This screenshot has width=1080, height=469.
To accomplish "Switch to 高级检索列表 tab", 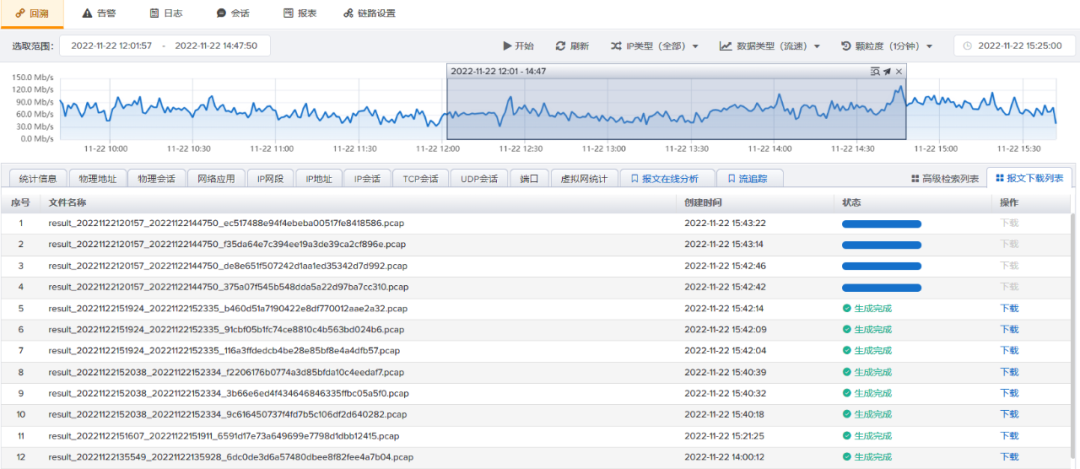I will pyautogui.click(x=944, y=178).
